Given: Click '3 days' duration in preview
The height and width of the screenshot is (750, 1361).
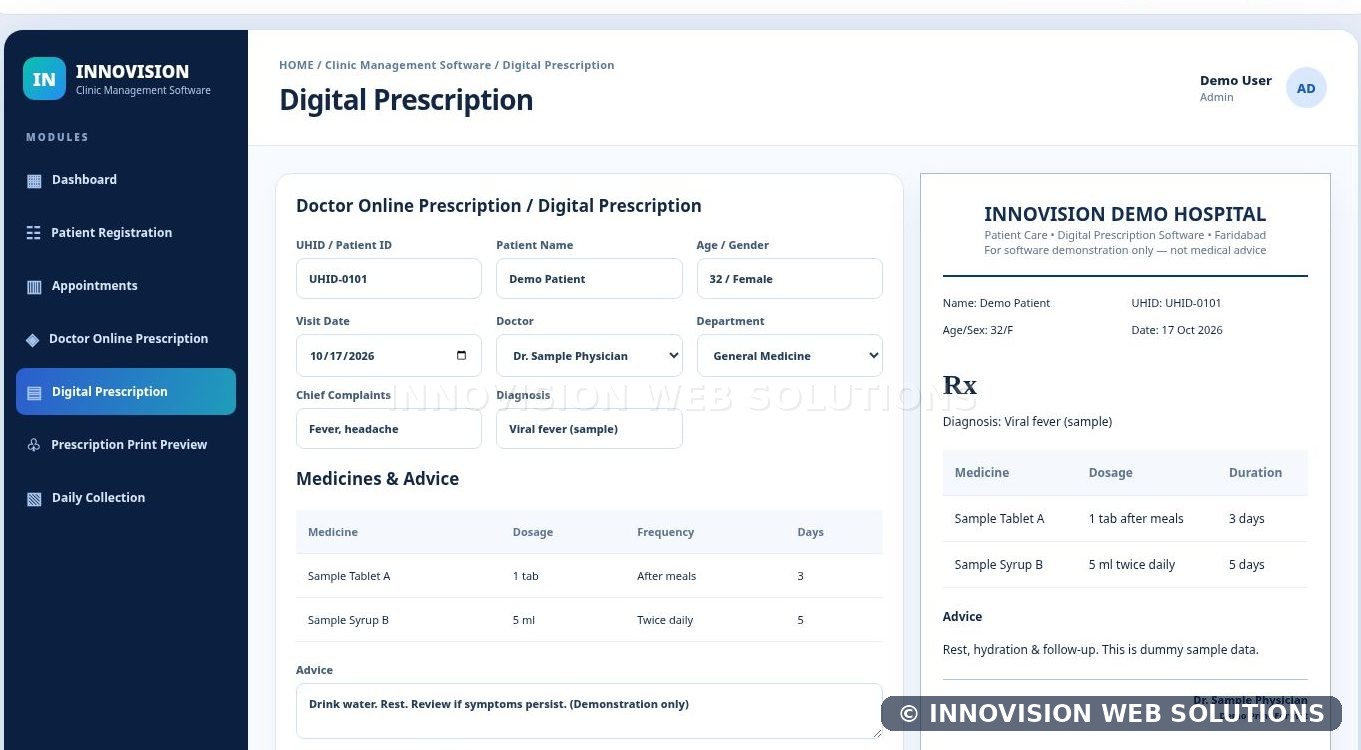Looking at the screenshot, I should pyautogui.click(x=1247, y=519).
